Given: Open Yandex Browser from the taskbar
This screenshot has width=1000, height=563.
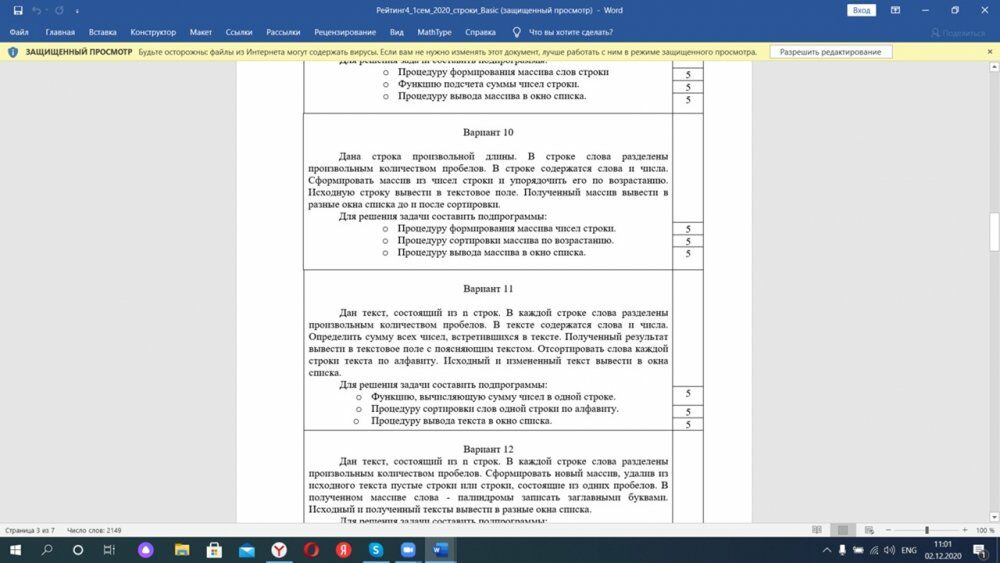Looking at the screenshot, I should tap(279, 550).
